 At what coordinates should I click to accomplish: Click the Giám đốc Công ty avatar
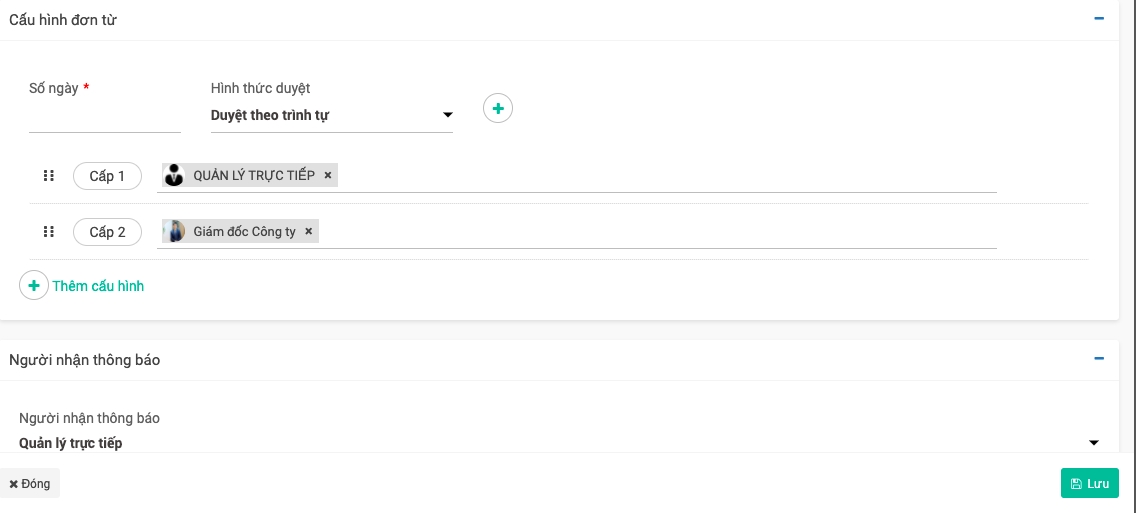(x=175, y=232)
